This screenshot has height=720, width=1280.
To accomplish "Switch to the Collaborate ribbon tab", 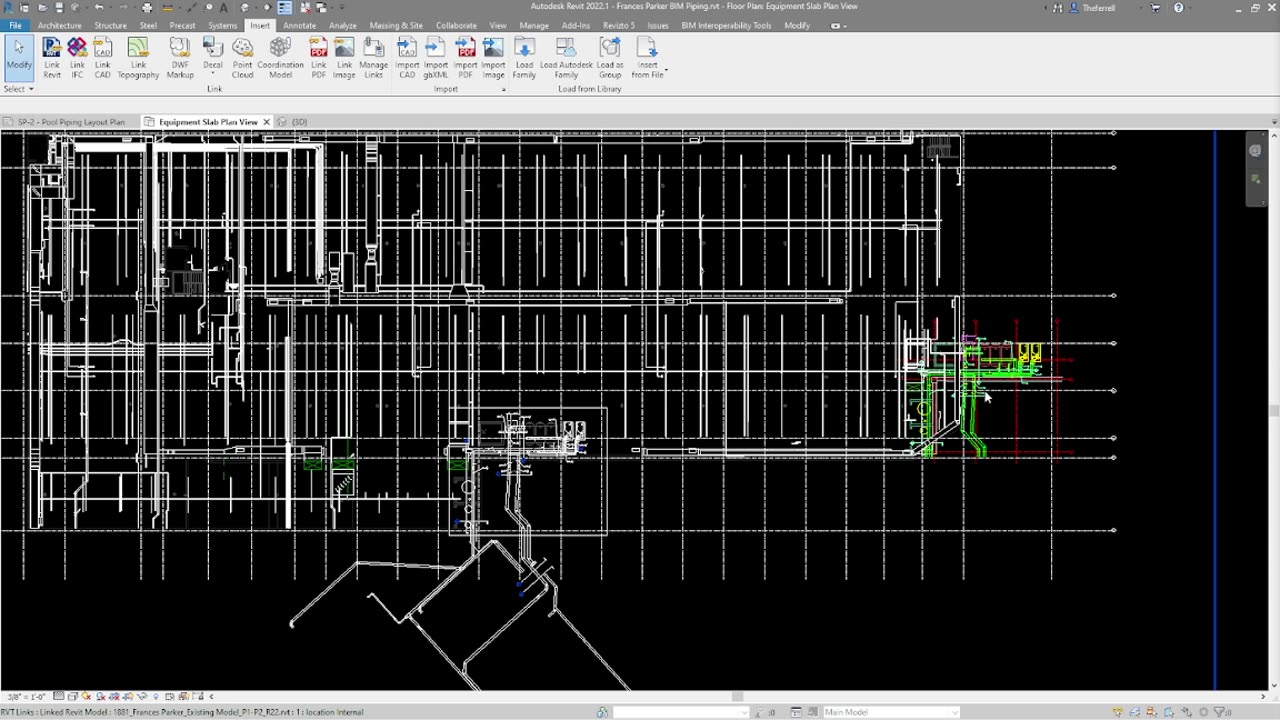I will click(x=456, y=25).
